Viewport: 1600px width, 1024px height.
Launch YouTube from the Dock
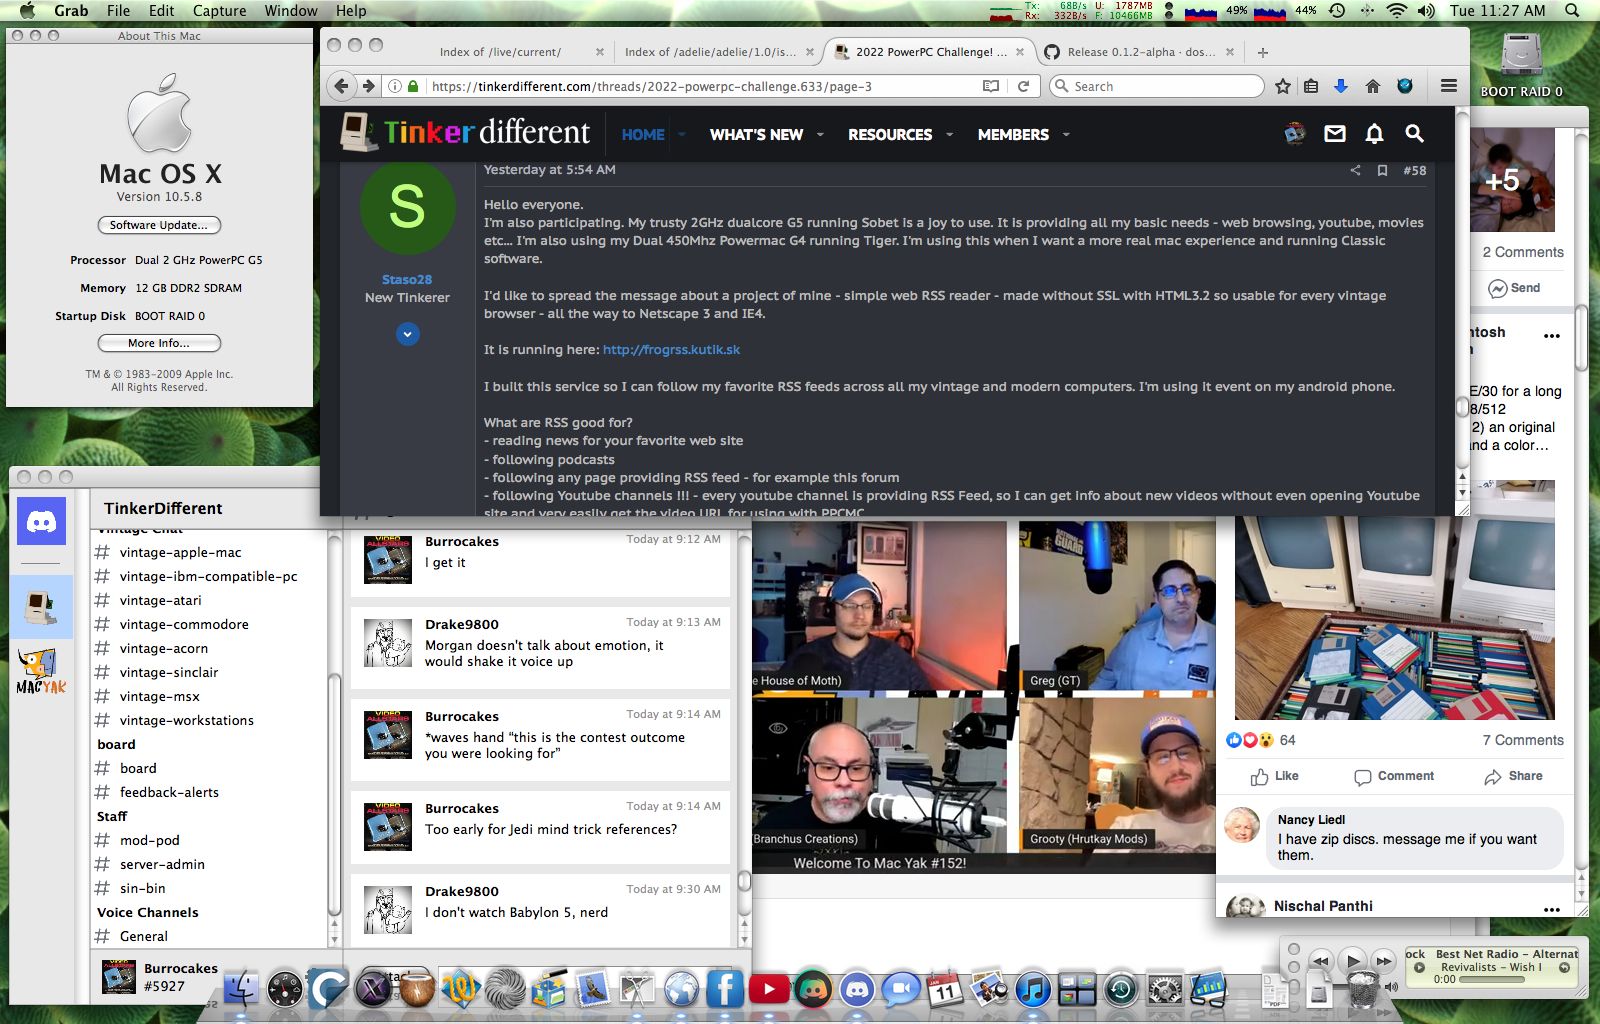769,989
